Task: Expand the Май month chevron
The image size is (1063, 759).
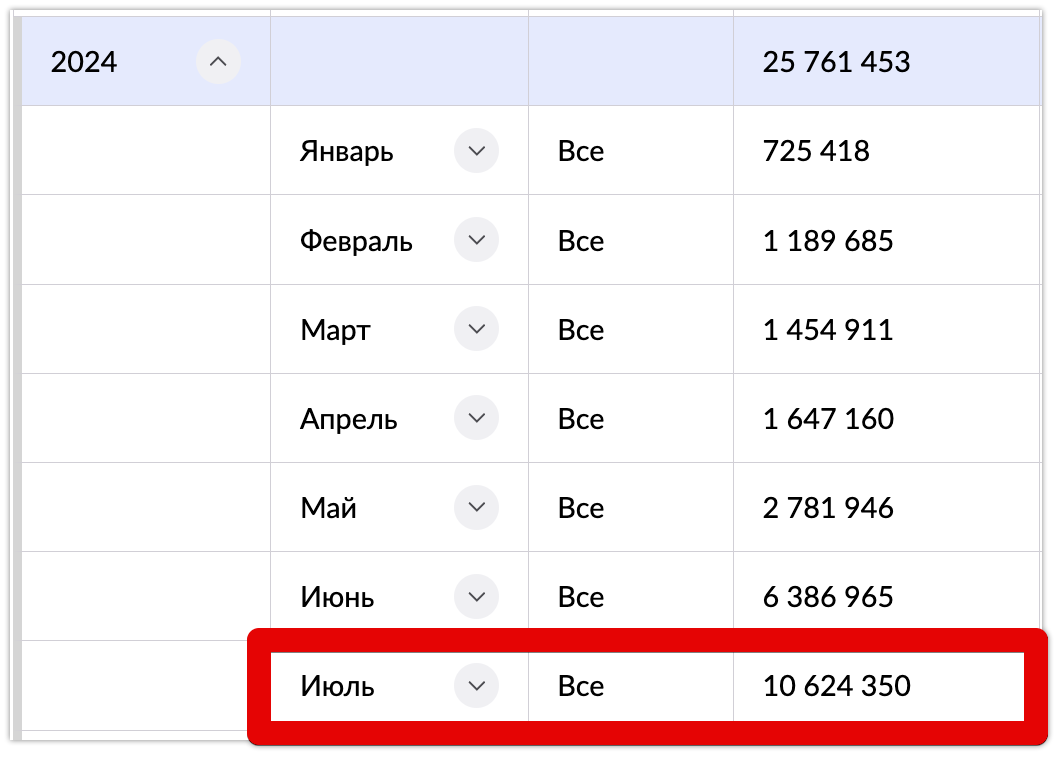Action: [477, 507]
